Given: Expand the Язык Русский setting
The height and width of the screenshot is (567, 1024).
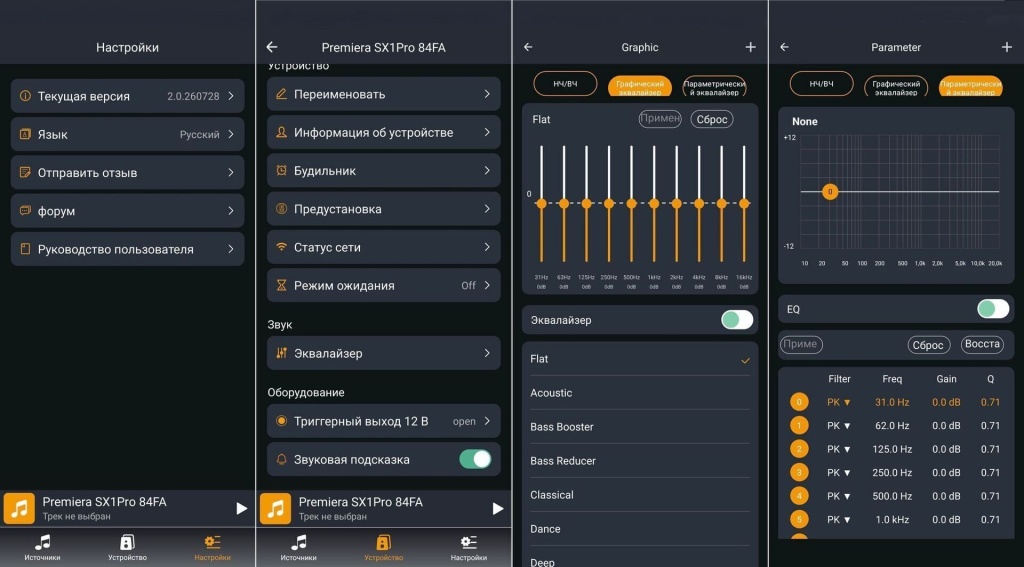Looking at the screenshot, I should [127, 135].
